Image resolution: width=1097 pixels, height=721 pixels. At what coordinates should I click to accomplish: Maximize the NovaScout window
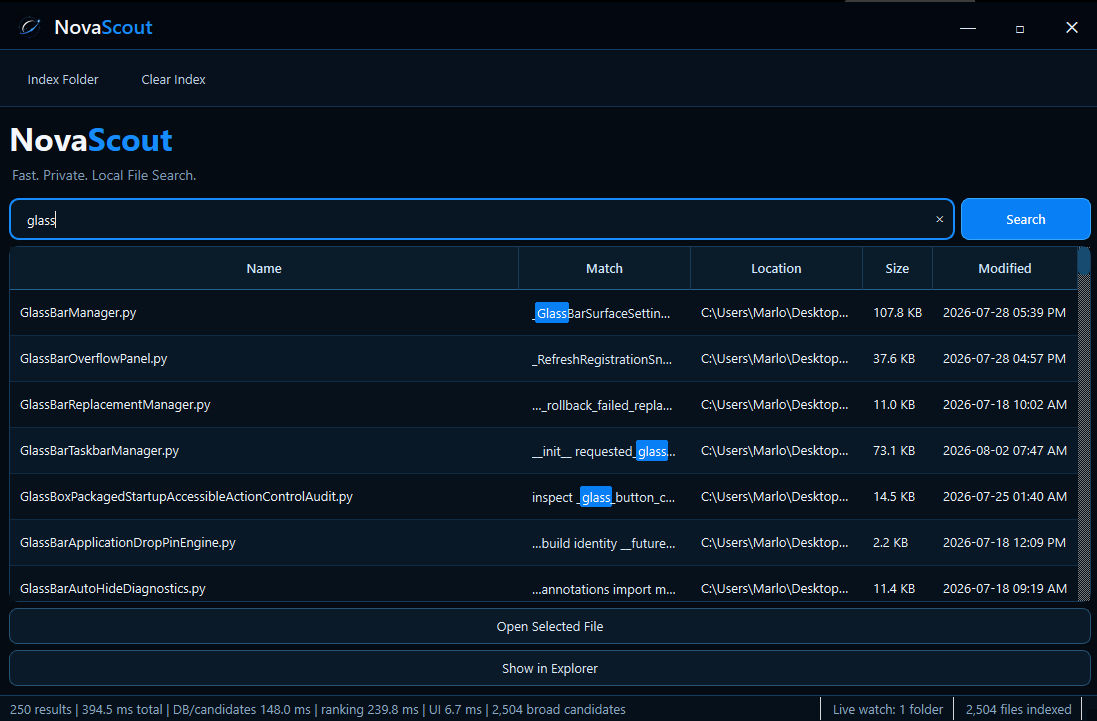coord(1019,29)
